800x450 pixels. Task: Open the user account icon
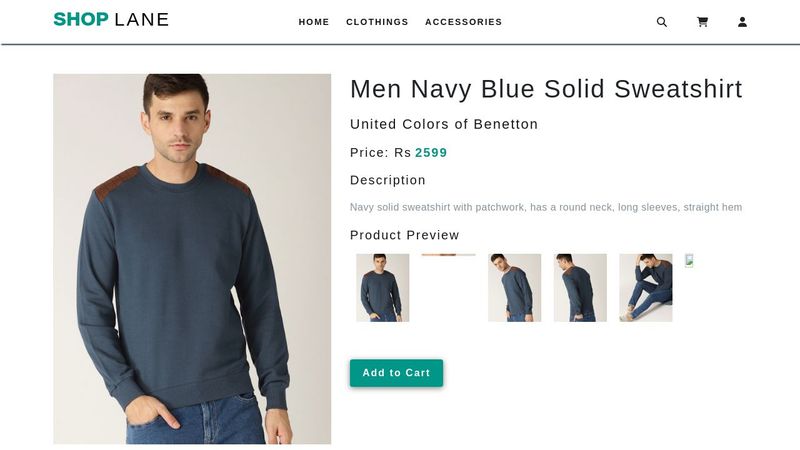click(x=742, y=22)
